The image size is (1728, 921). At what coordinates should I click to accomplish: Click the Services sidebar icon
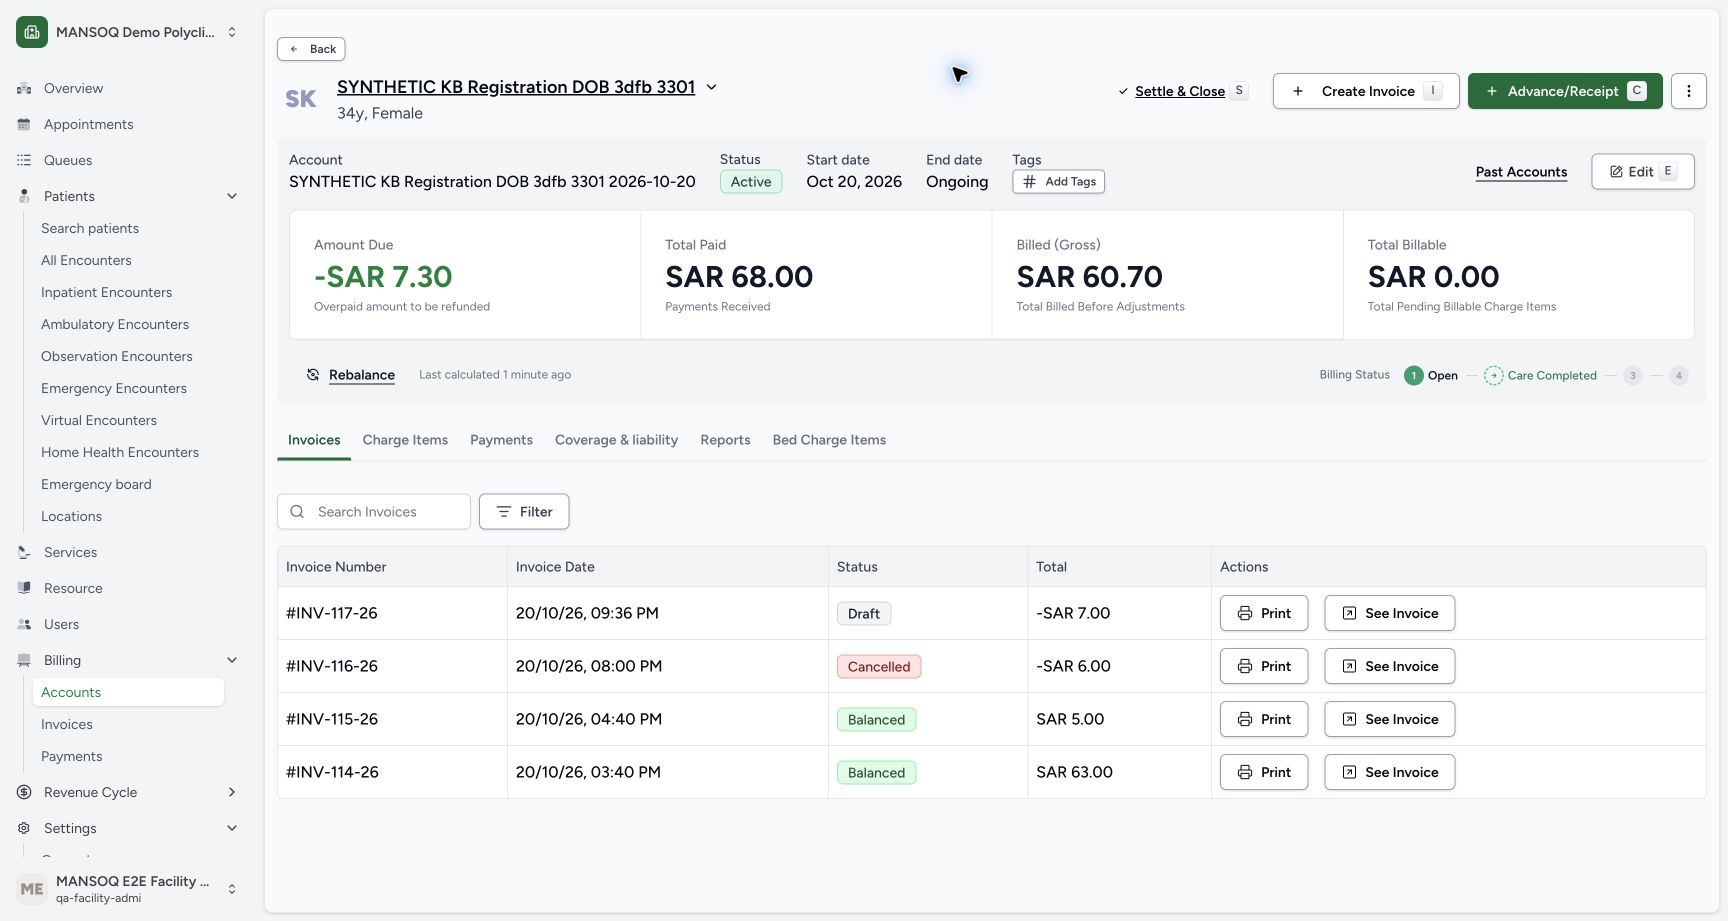pyautogui.click(x=24, y=552)
